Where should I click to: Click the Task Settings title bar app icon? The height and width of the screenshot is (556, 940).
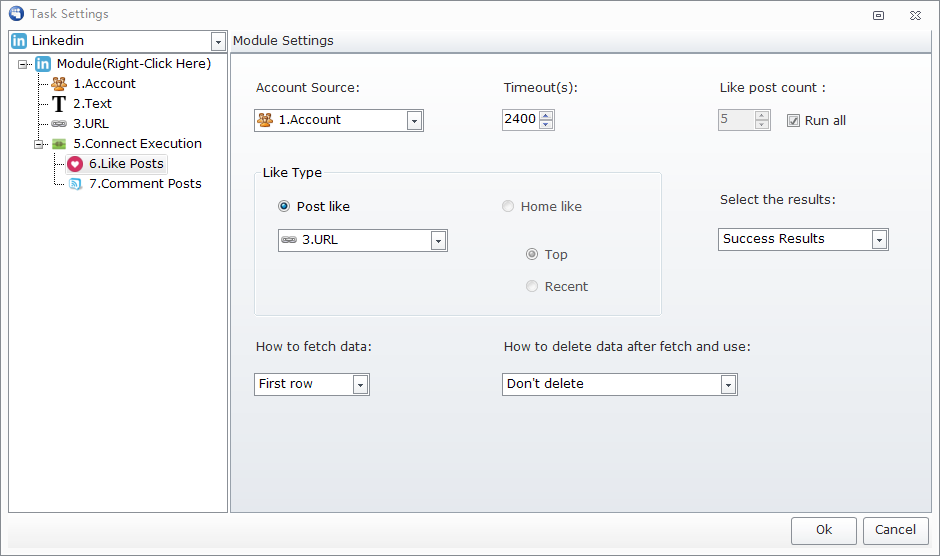[16, 14]
